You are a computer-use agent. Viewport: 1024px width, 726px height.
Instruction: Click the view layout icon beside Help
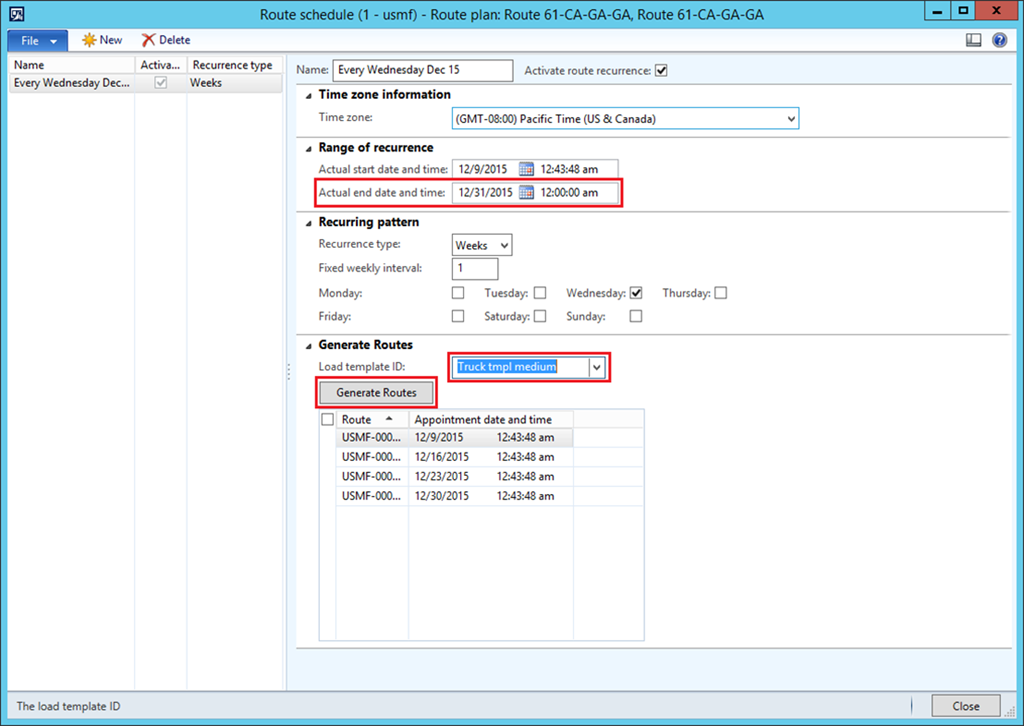click(x=974, y=40)
